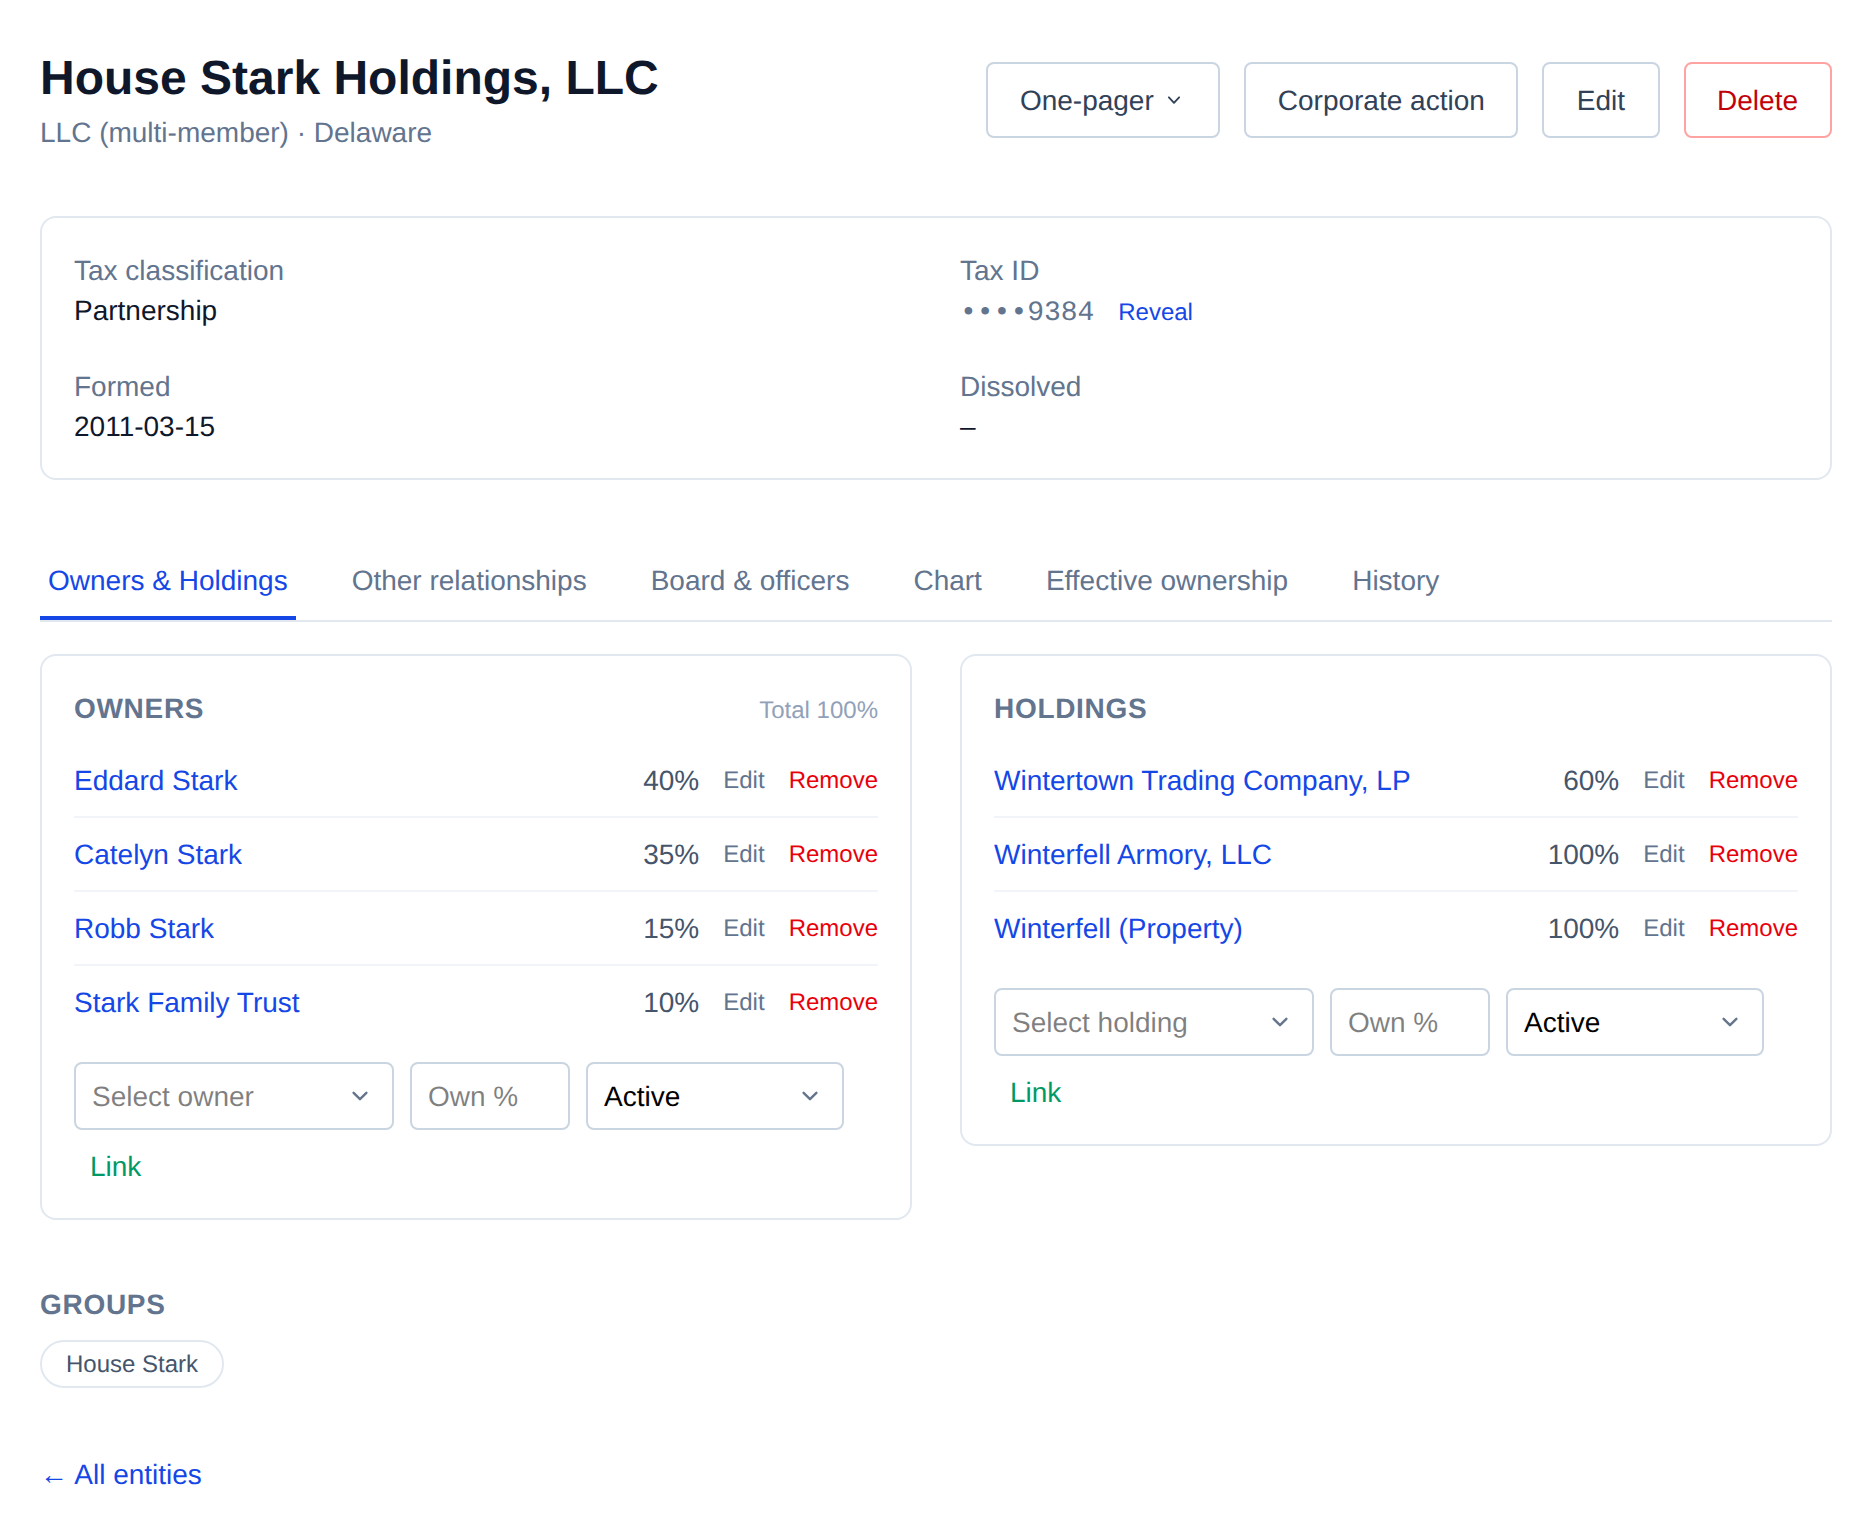This screenshot has height=1538, width=1872.
Task: Edit Stark Family Trust ownership
Action: tap(744, 1002)
